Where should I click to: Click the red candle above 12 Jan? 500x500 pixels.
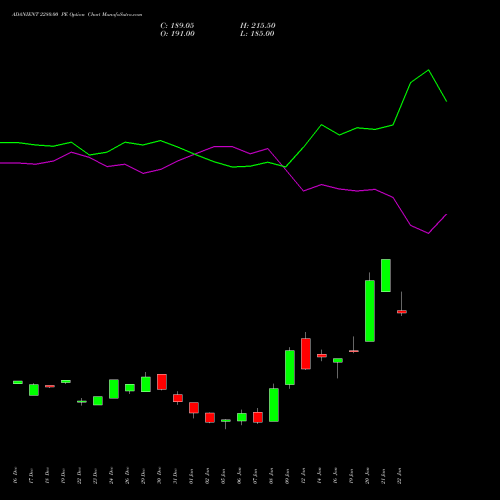tap(306, 354)
